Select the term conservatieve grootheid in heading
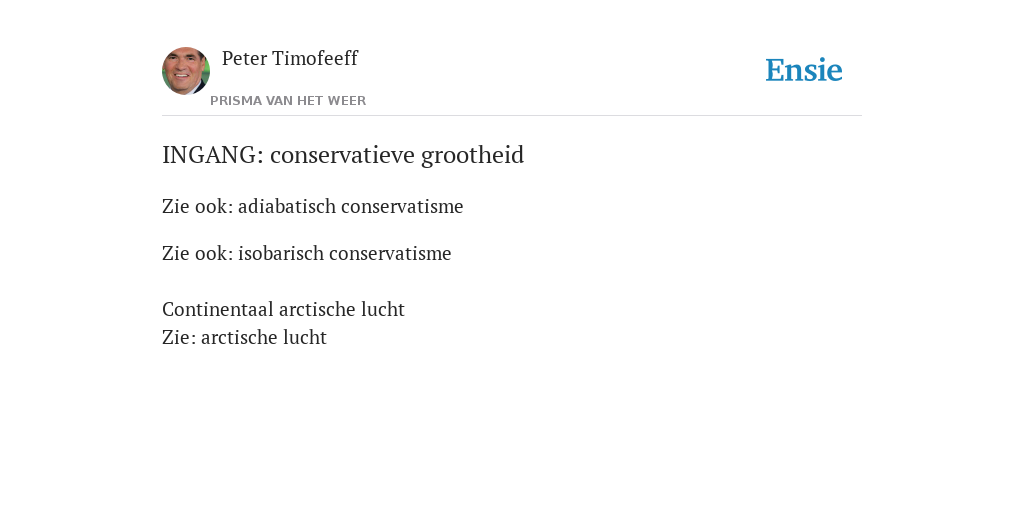Image resolution: width=1024 pixels, height=512 pixels. pyautogui.click(x=397, y=155)
